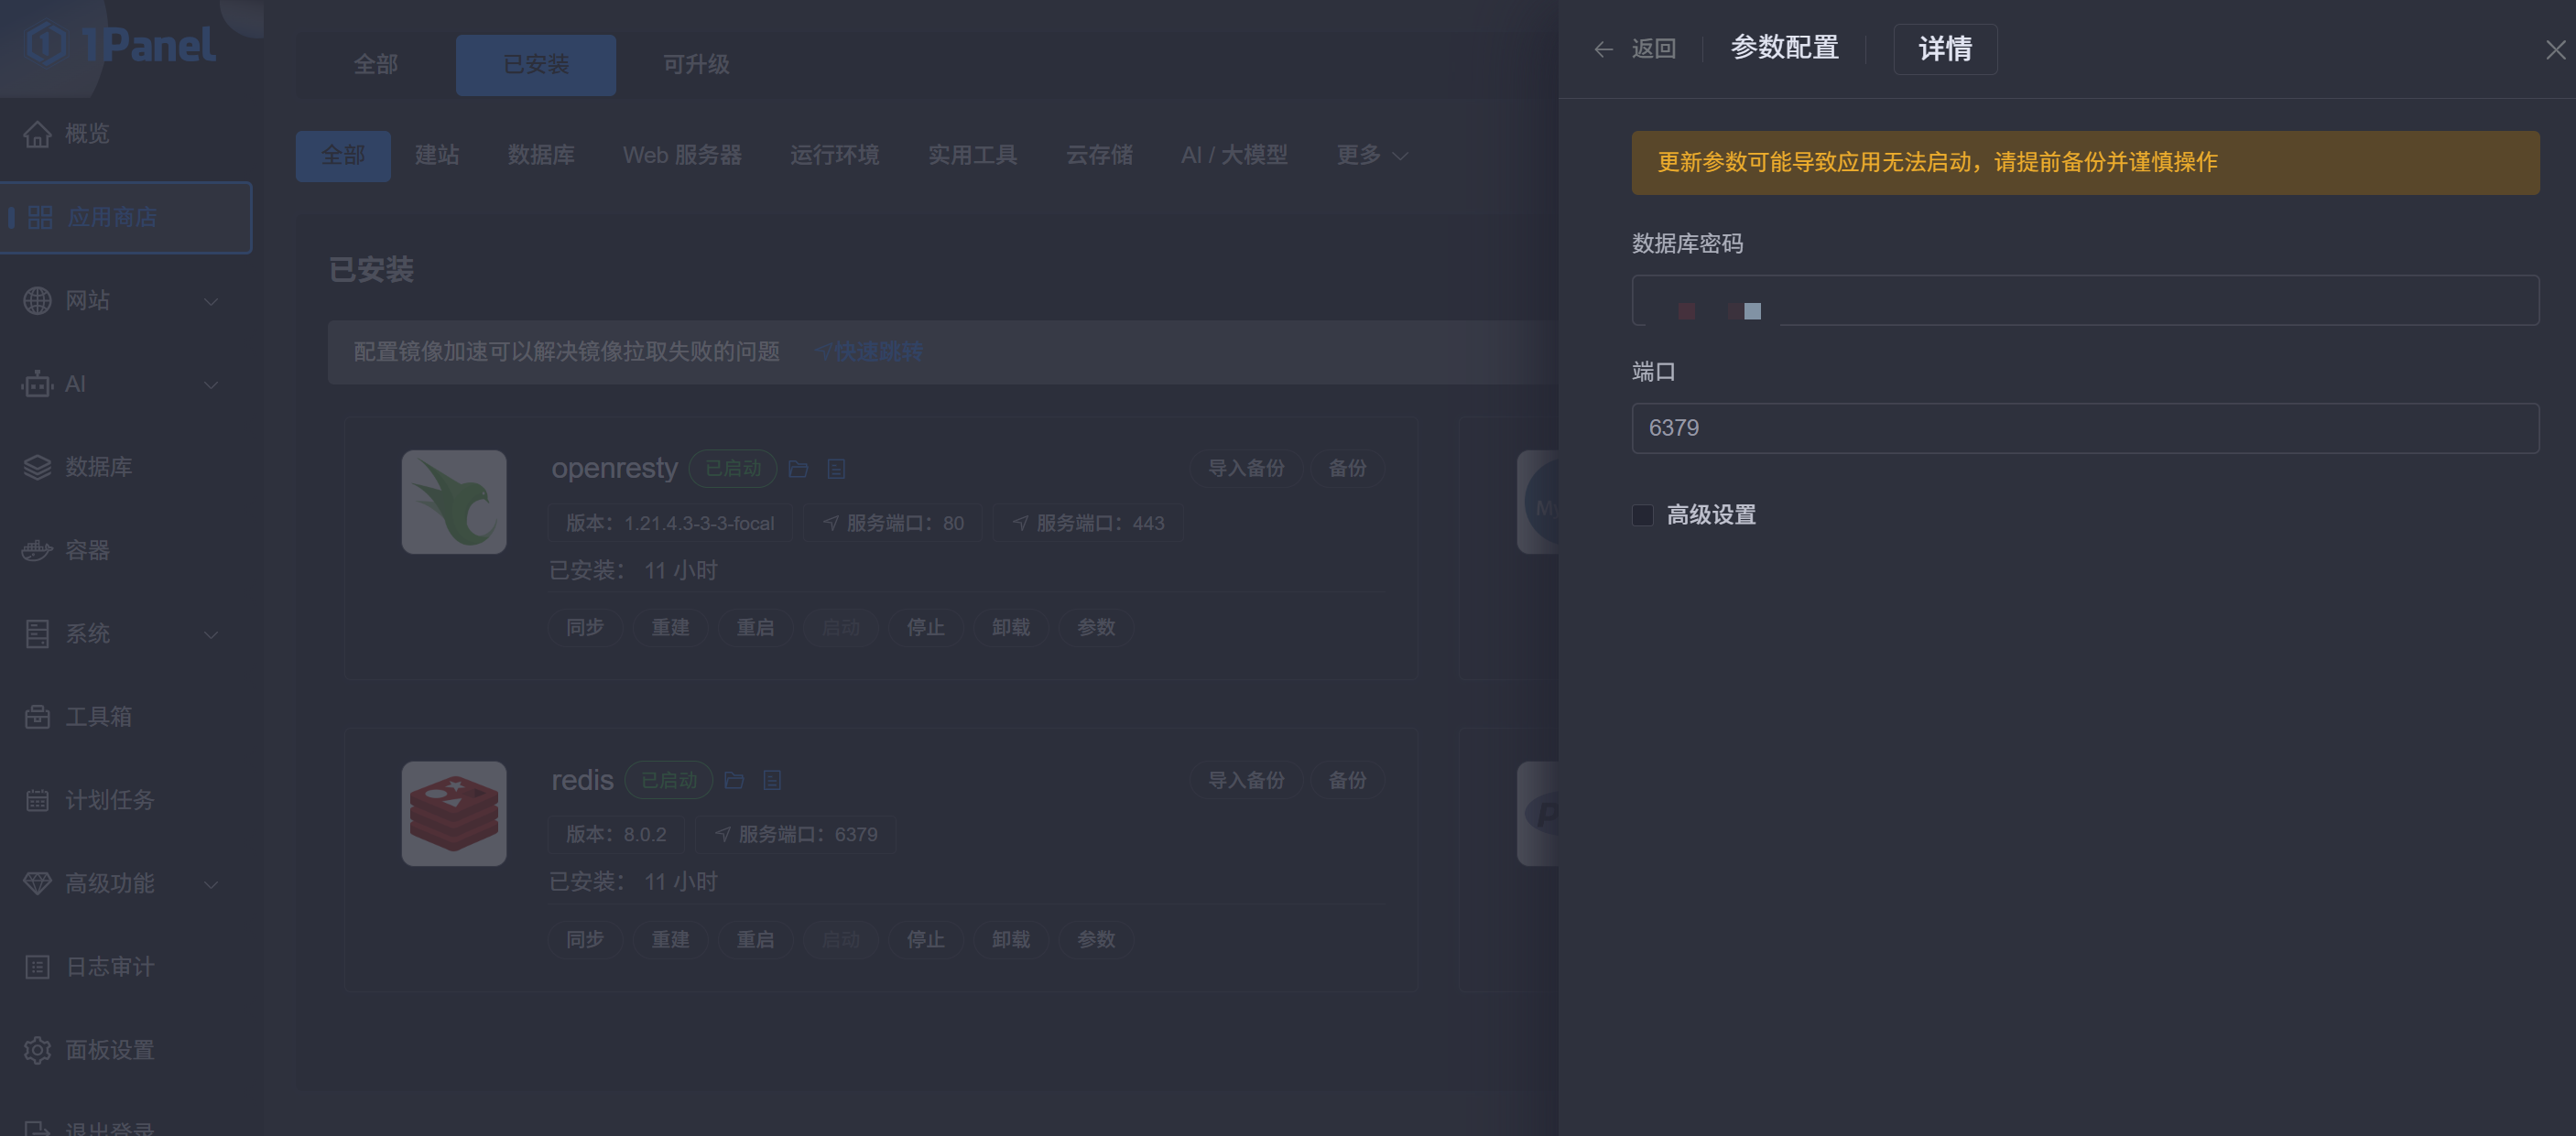Switch to the 可升级 tab
The image size is (2576, 1136).
(x=696, y=65)
